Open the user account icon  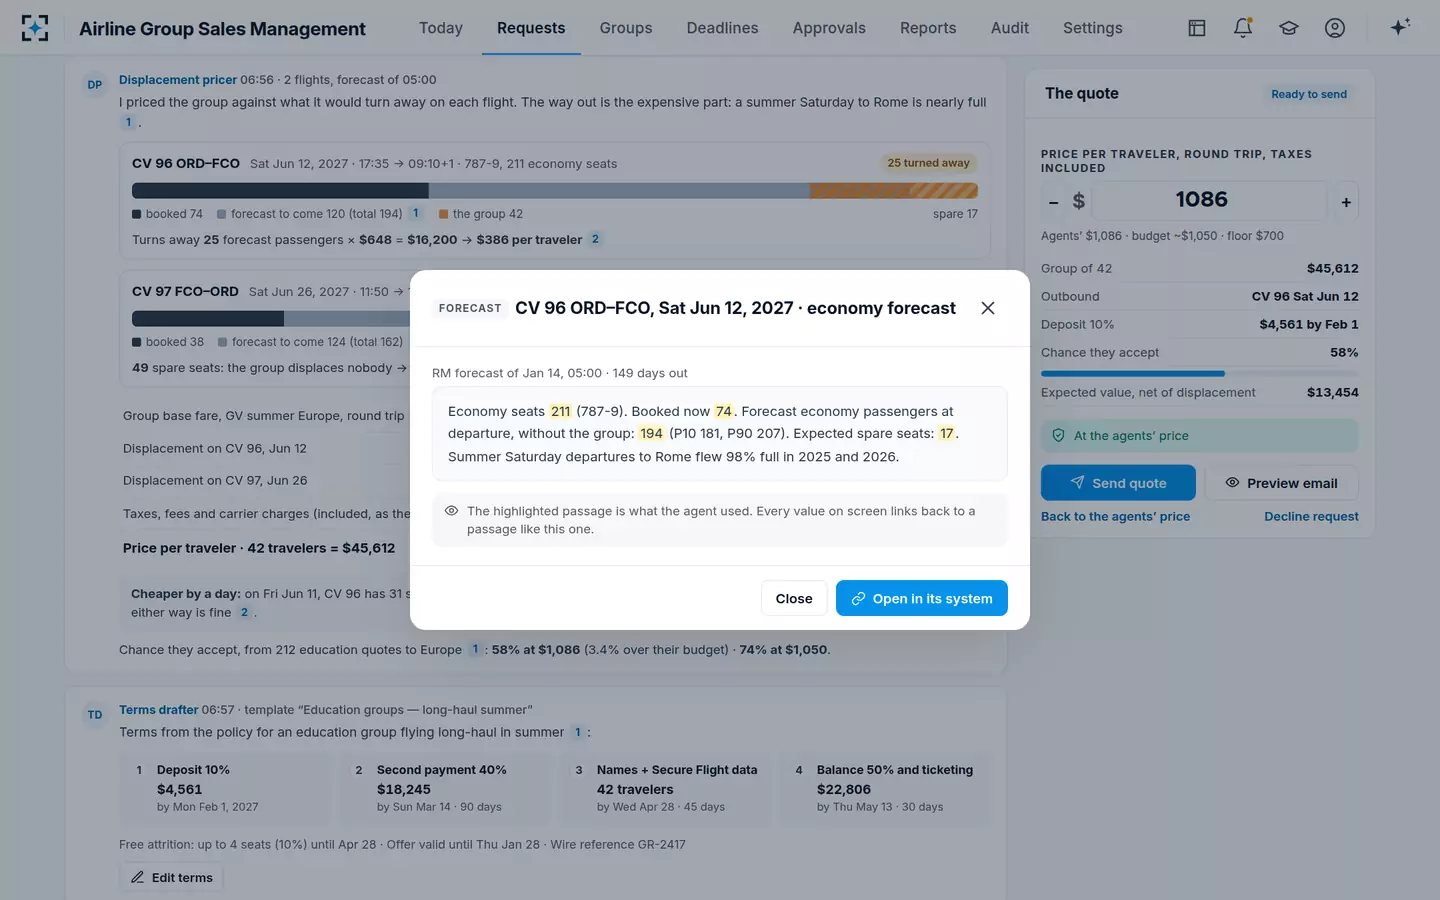tap(1335, 28)
